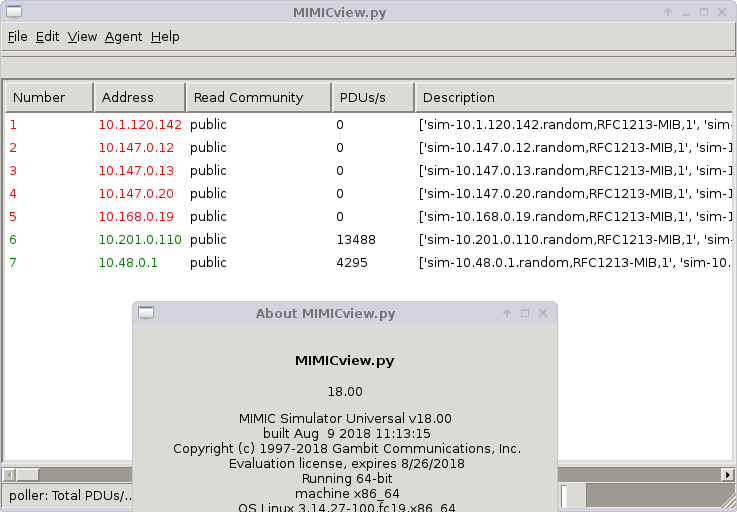
Task: Click the description of agent 10.147.0.20
Action: pyautogui.click(x=575, y=194)
